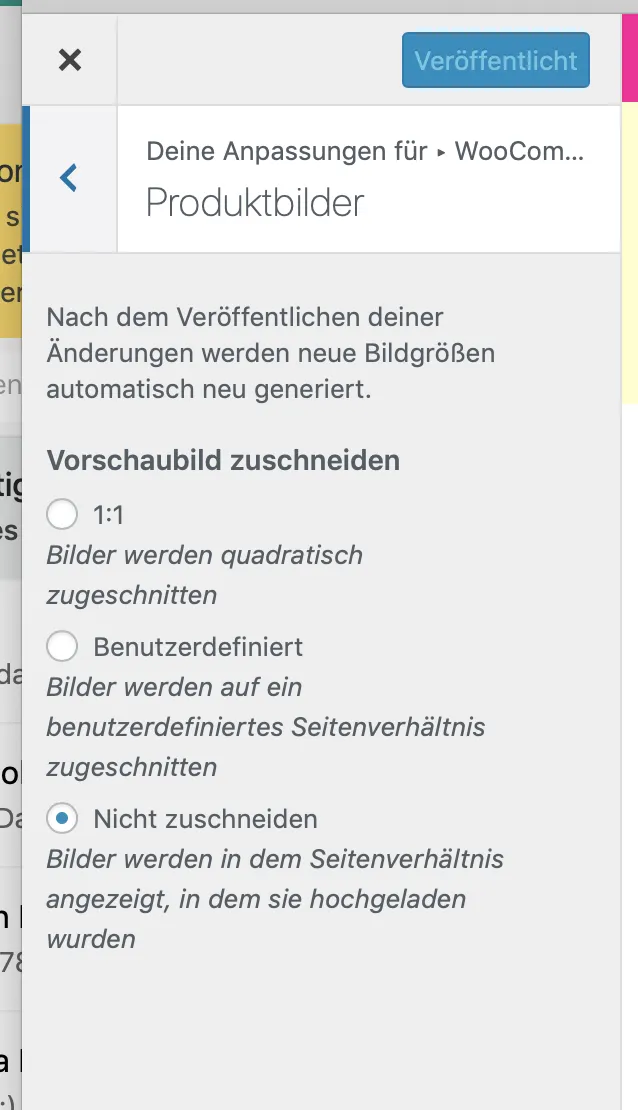
Task: Click the description mentioning "hochgeladen wurden"
Action: 275,899
